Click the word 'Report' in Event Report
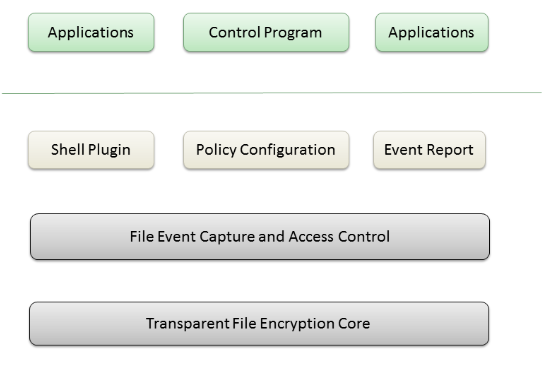 (450, 150)
